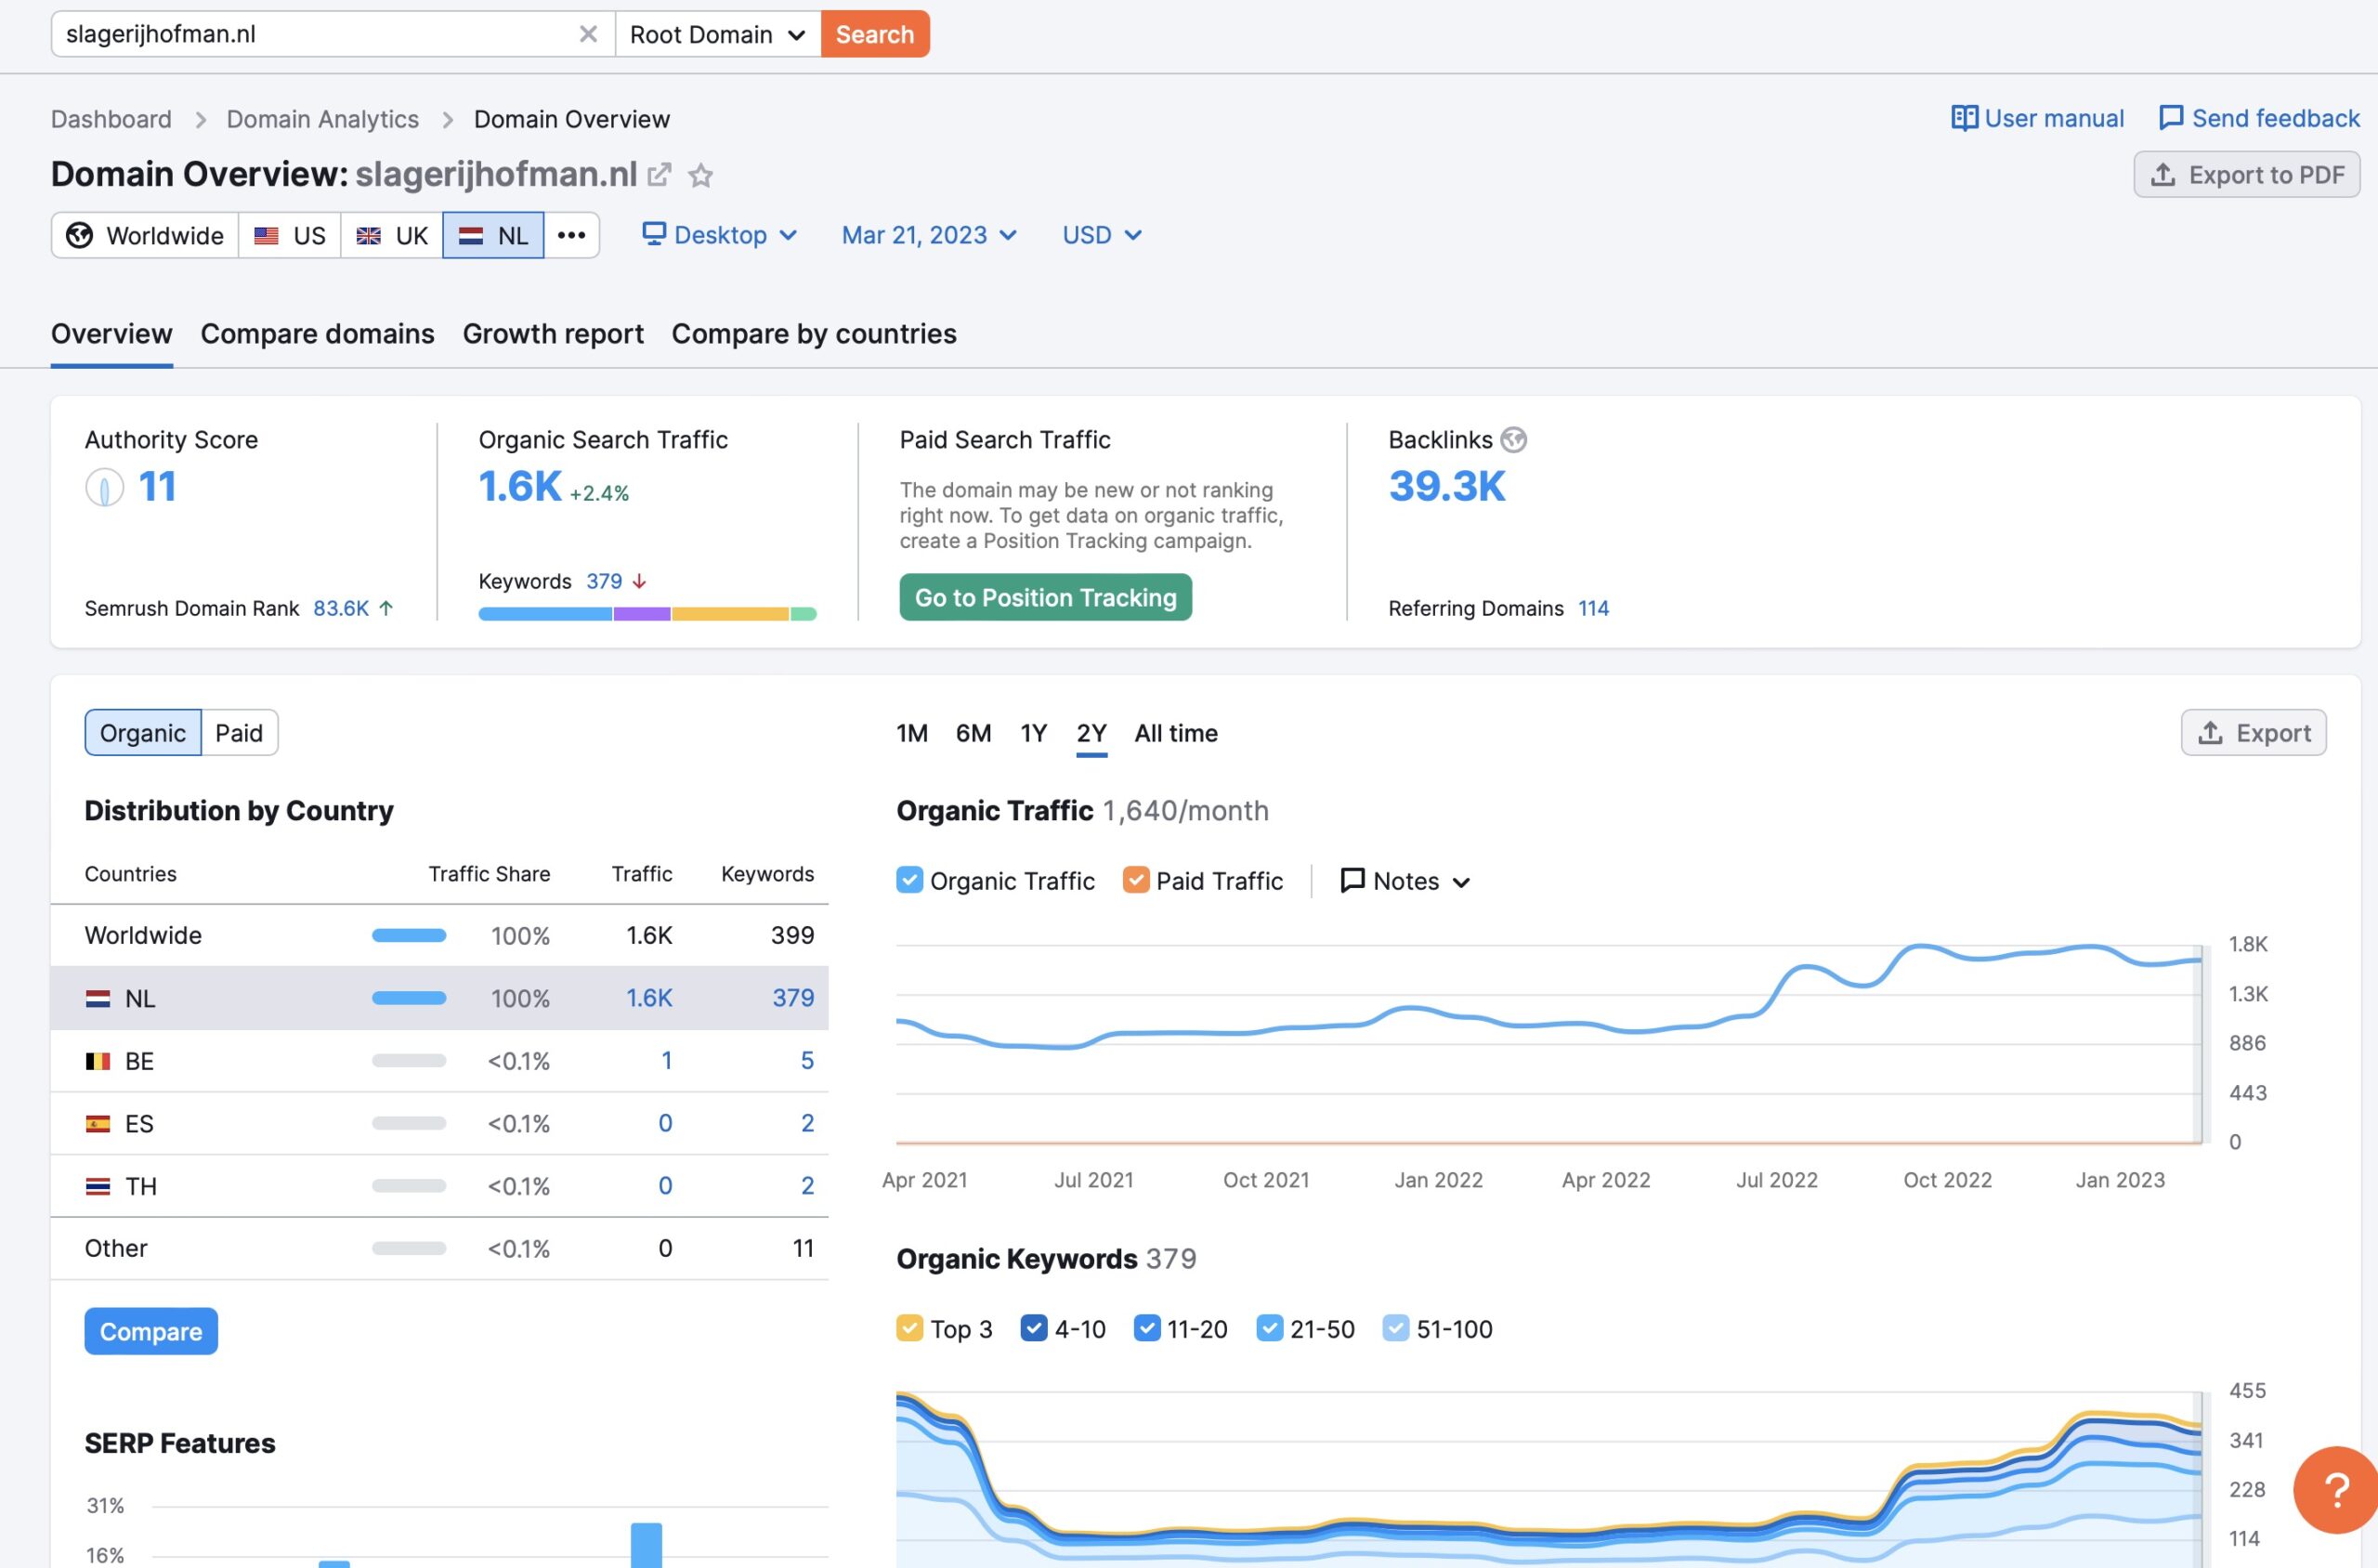Select the 1Y time range
This screenshot has height=1568, width=2378.
[1033, 733]
